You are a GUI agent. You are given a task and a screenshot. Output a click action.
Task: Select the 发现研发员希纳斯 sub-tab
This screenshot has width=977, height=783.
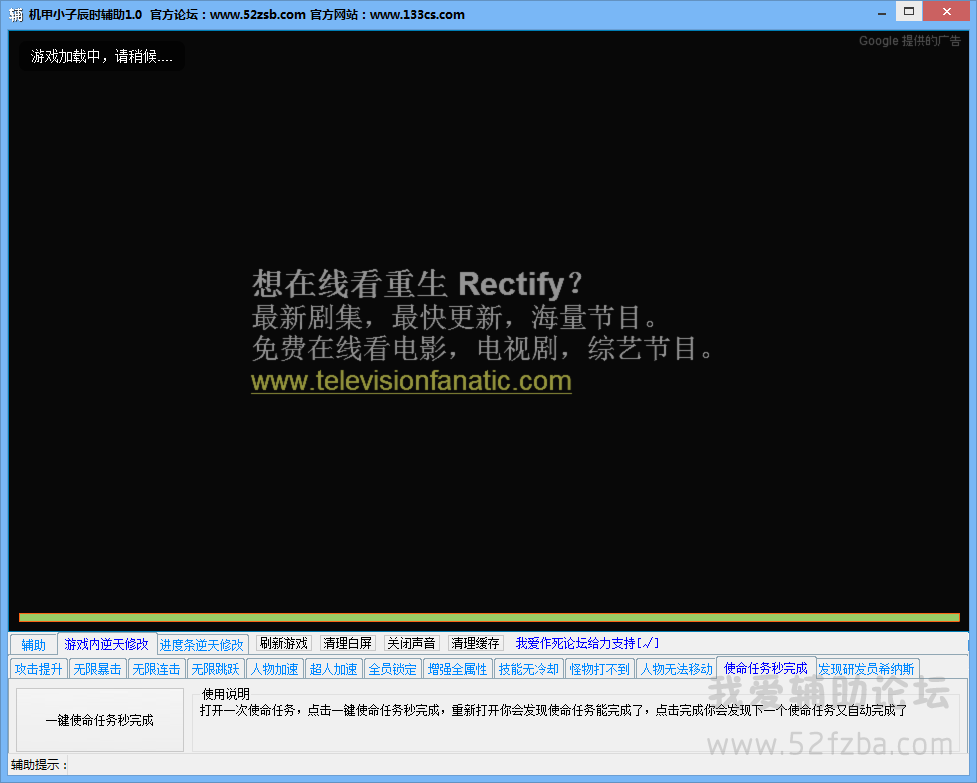[x=867, y=669]
